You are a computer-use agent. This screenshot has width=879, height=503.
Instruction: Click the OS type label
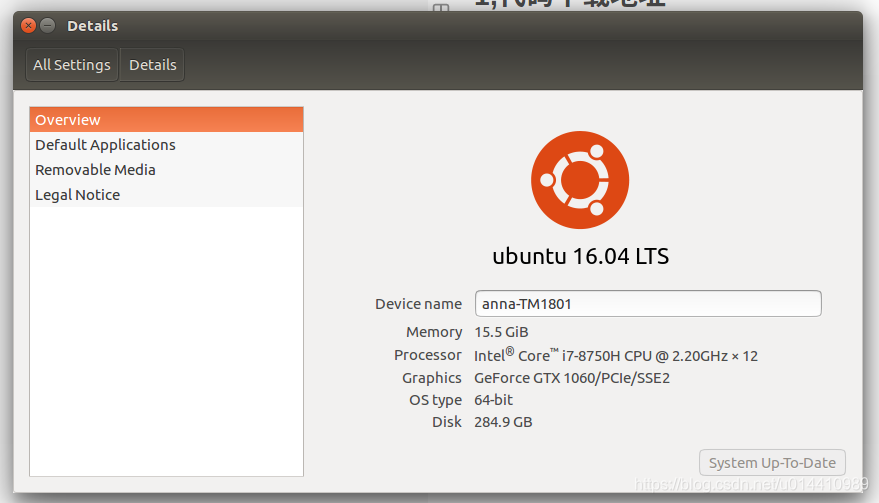[435, 400]
